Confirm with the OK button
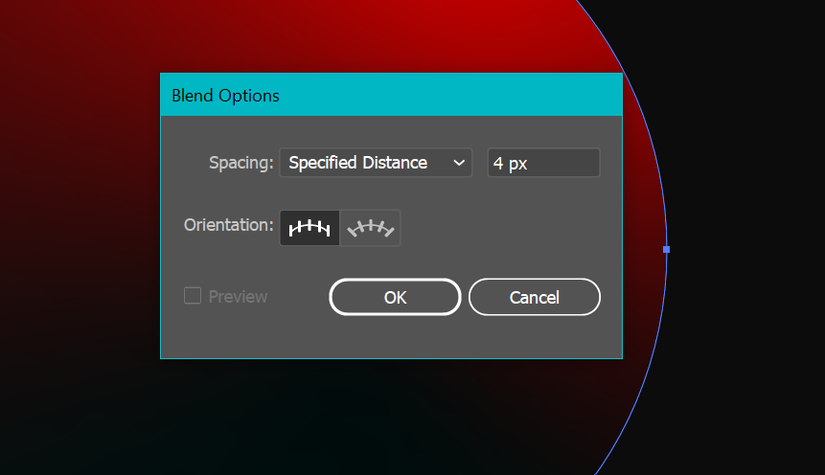This screenshot has width=825, height=475. coord(395,297)
